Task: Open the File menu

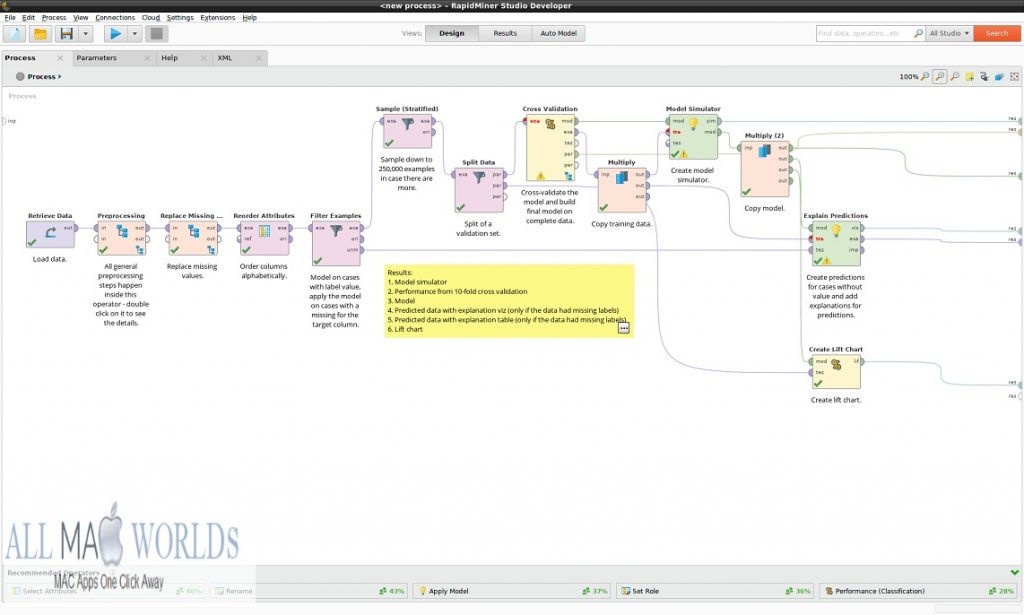Action: (x=10, y=18)
